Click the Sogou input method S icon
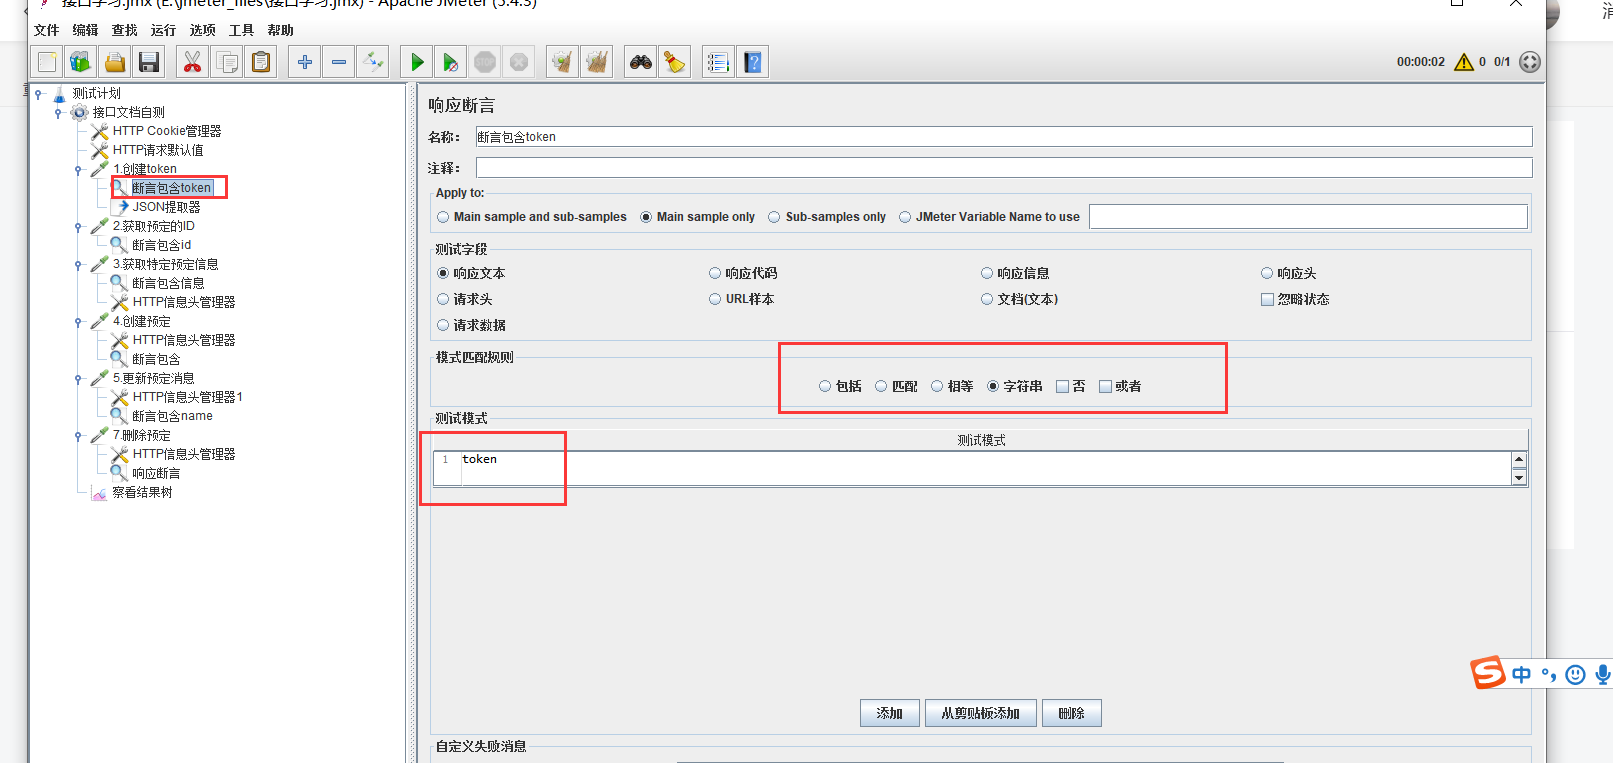Viewport: 1613px width, 763px height. click(x=1488, y=673)
